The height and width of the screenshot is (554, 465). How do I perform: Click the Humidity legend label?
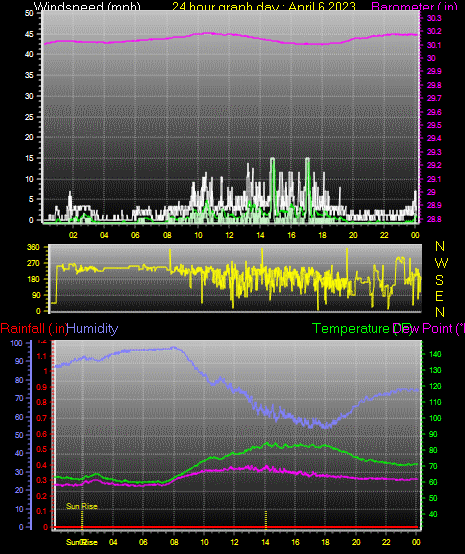(x=92, y=329)
